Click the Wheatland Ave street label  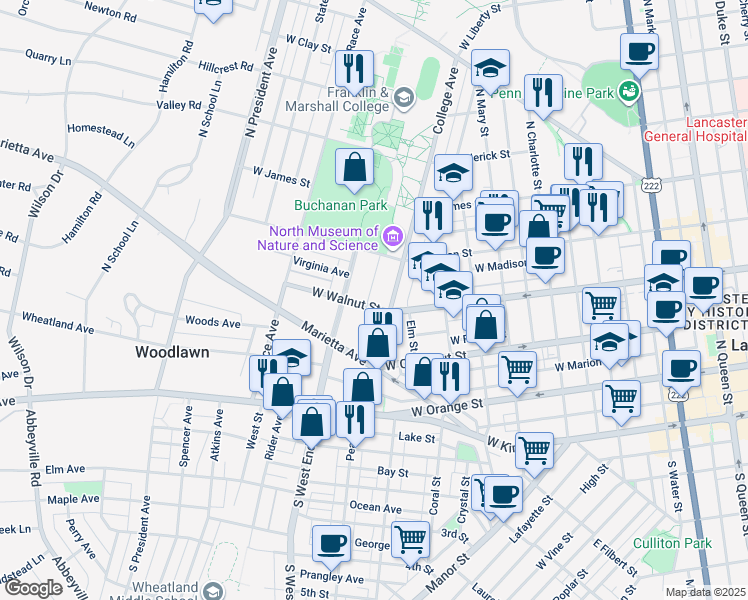(x=58, y=323)
